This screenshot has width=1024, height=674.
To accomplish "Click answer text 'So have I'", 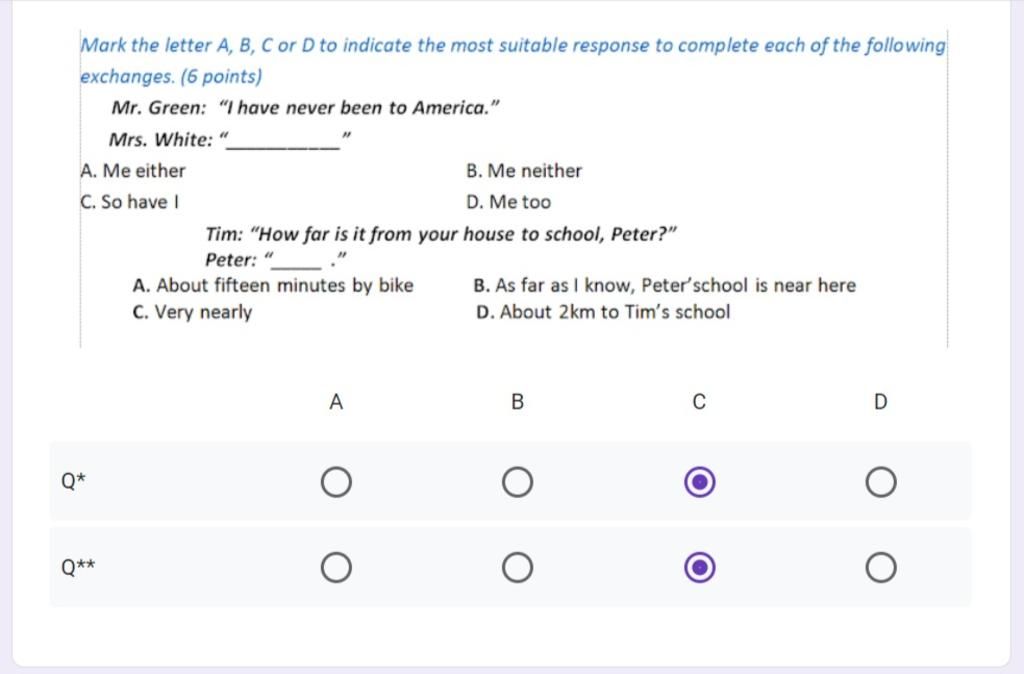I will click(x=140, y=202).
